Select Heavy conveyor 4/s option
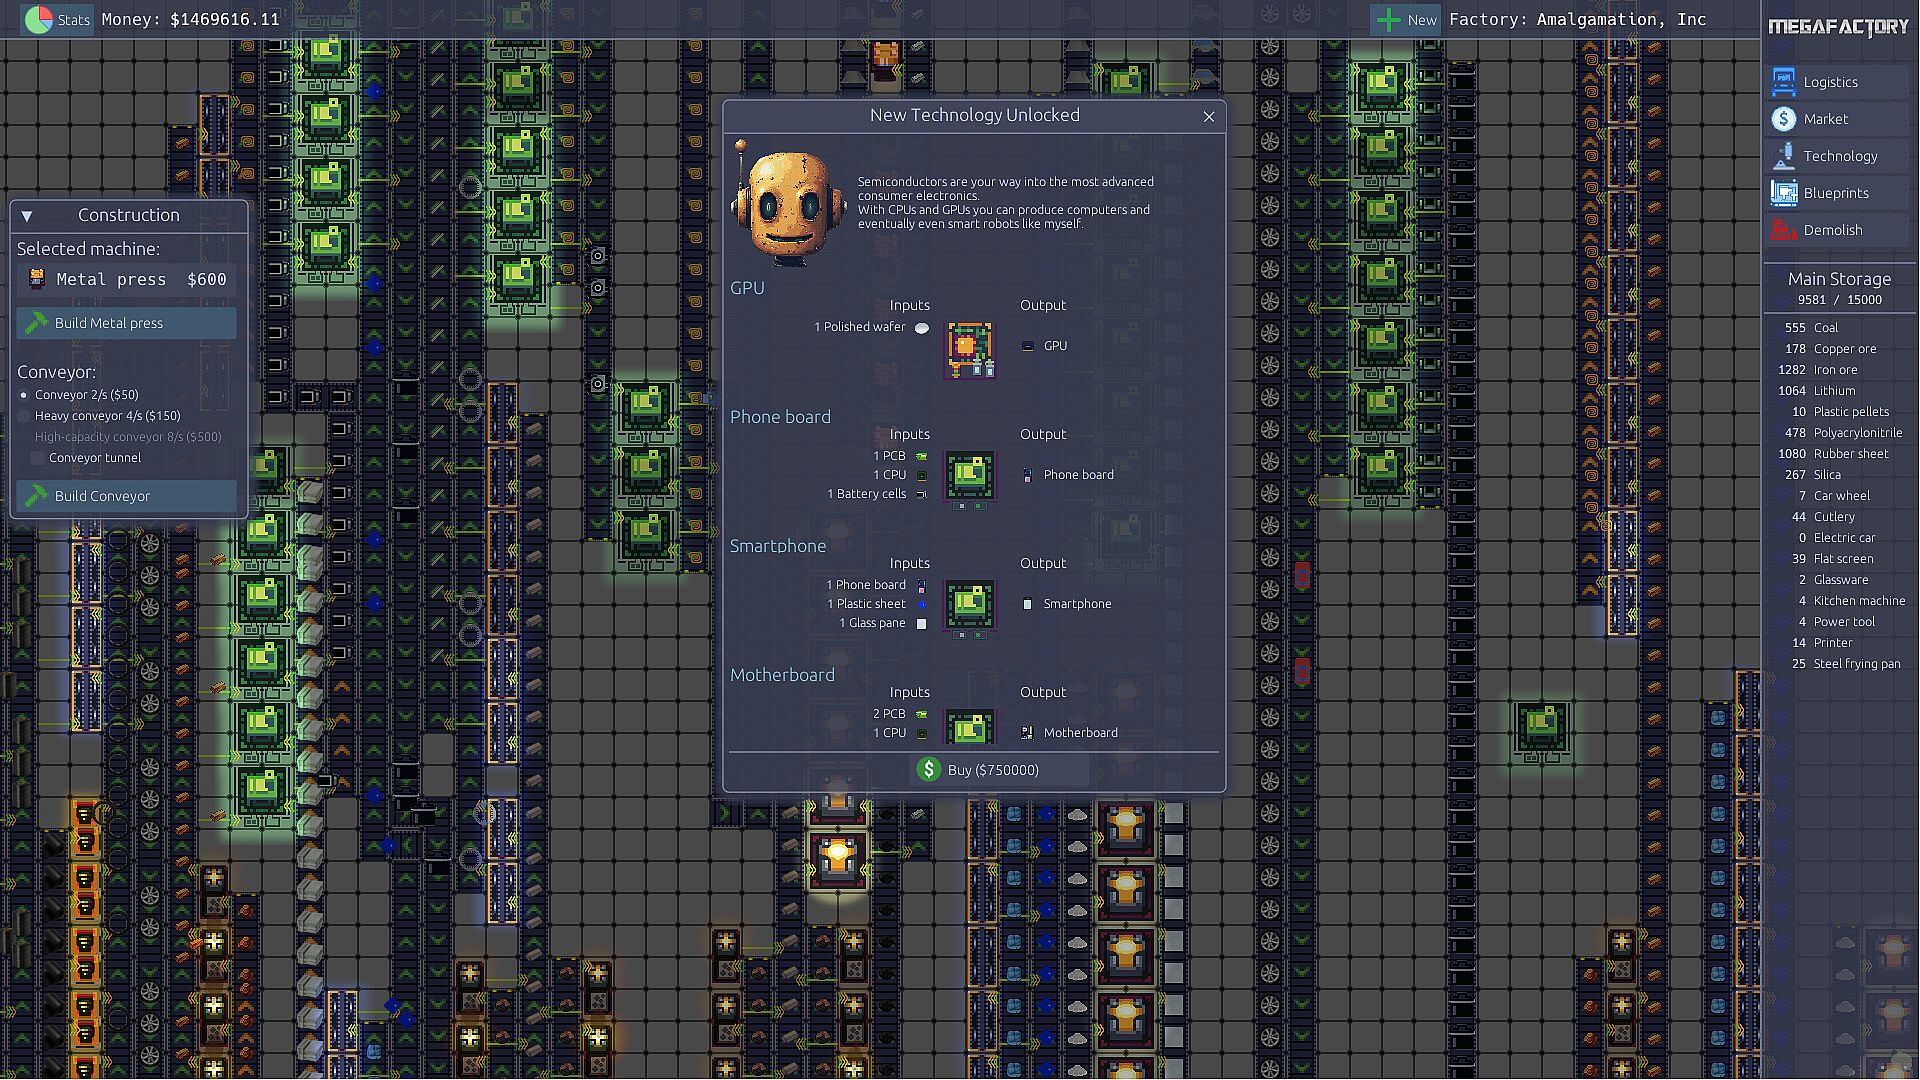1920x1080 pixels. 25,416
